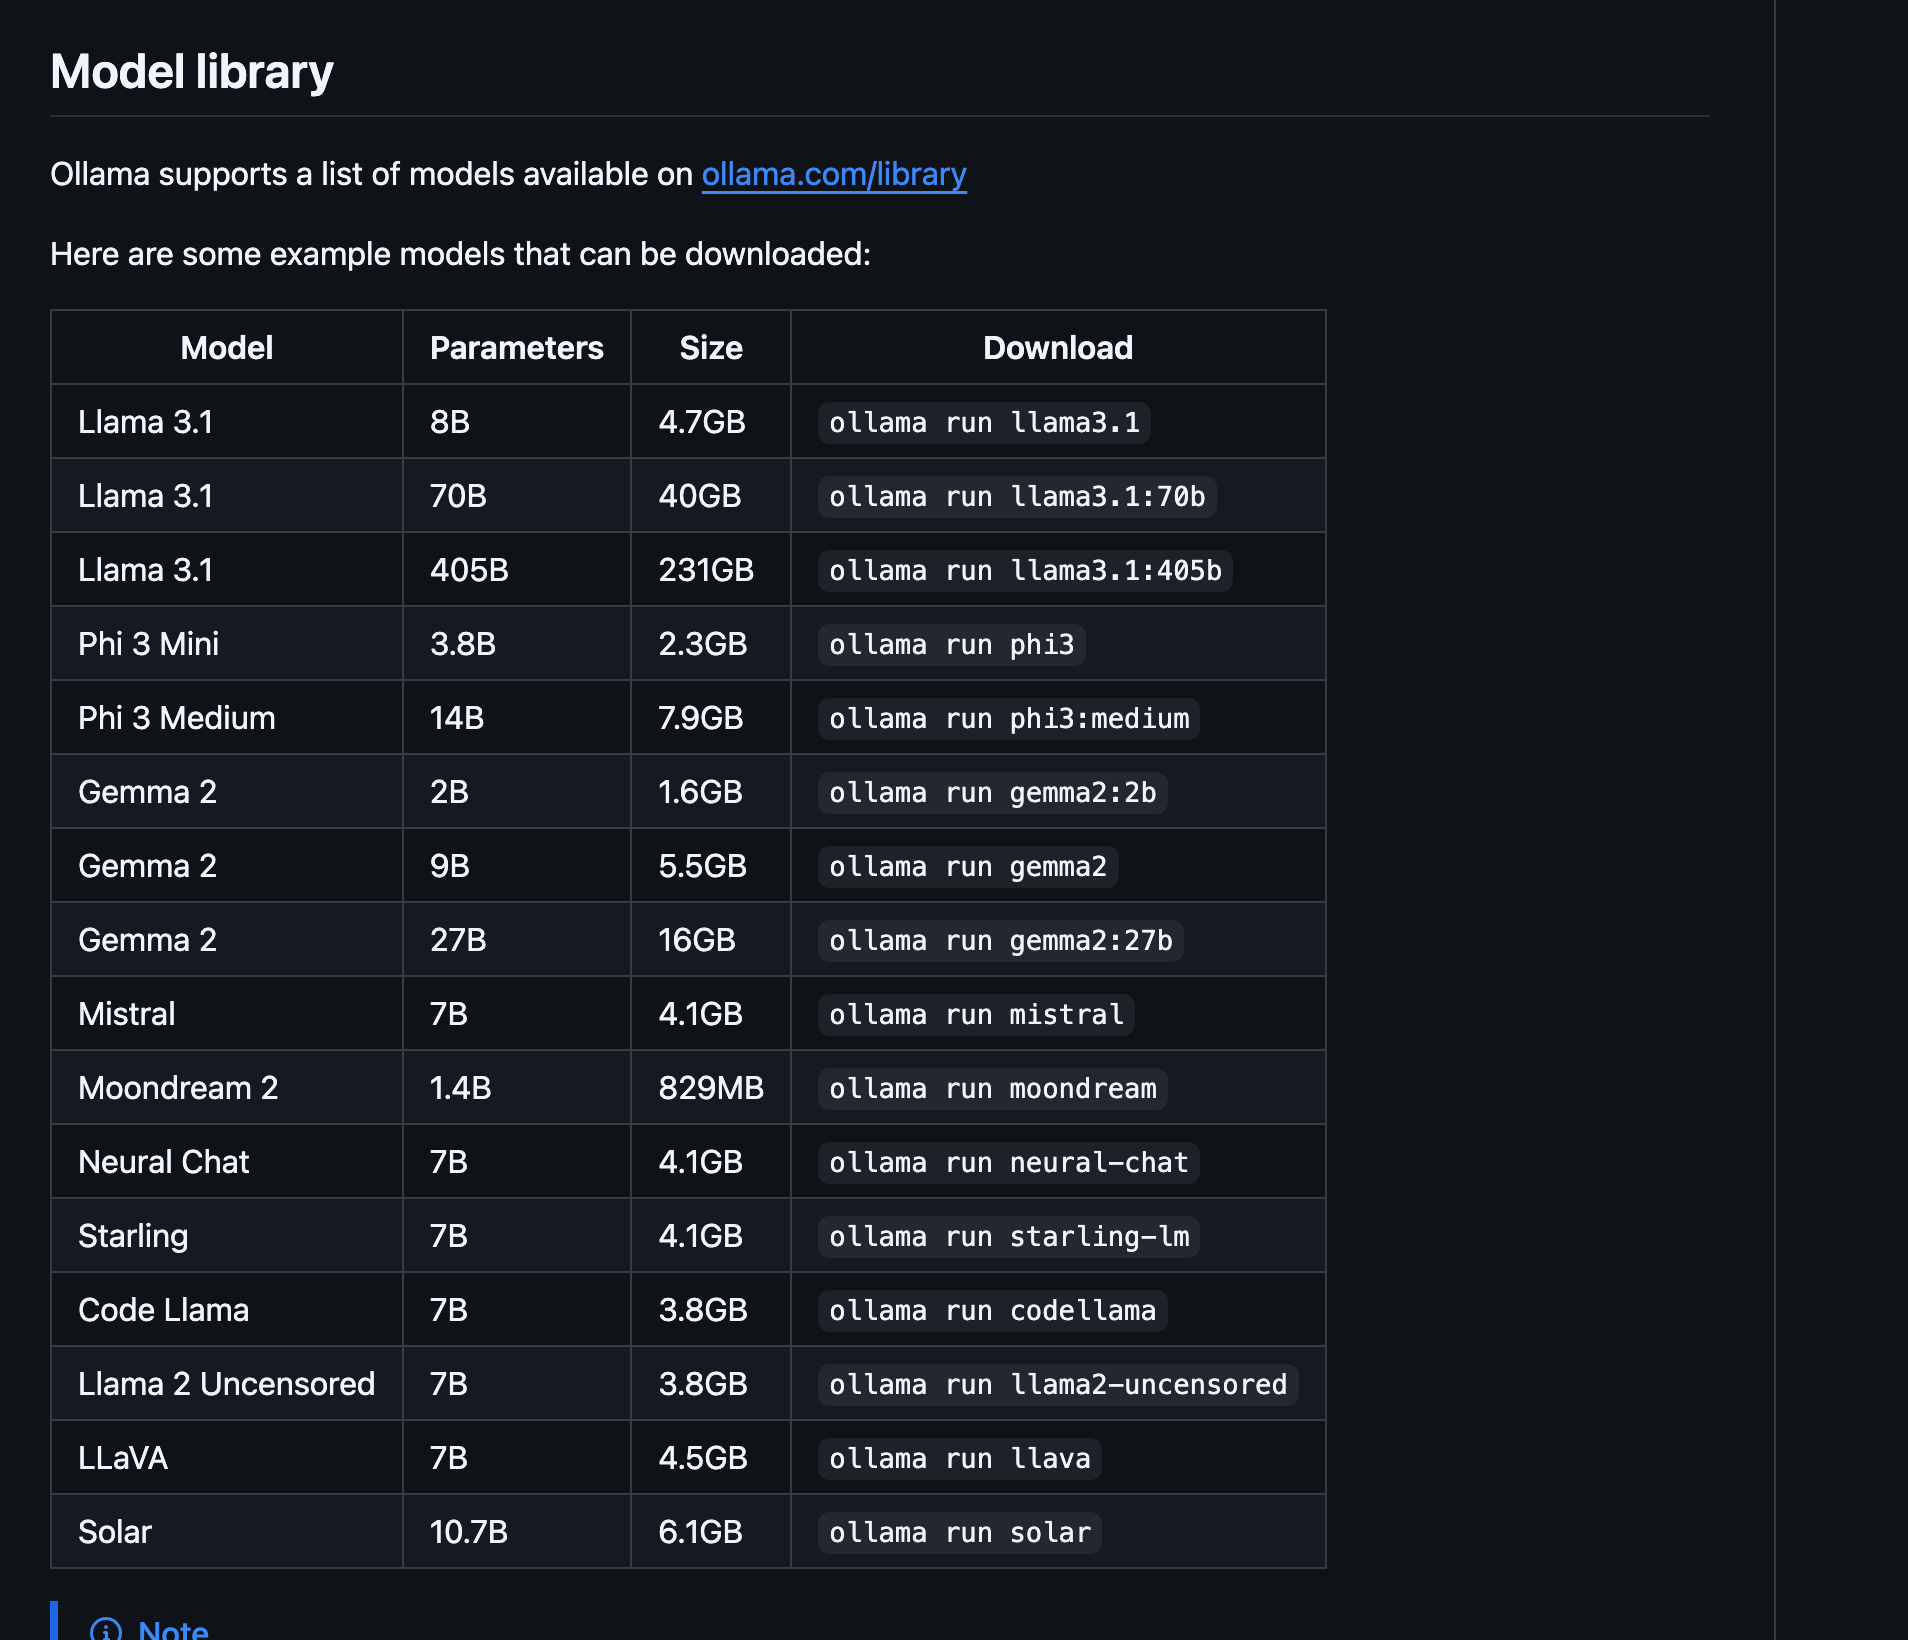The image size is (1908, 1640).
Task: Select the 'ollama run mistral' command
Action: coord(976,1014)
